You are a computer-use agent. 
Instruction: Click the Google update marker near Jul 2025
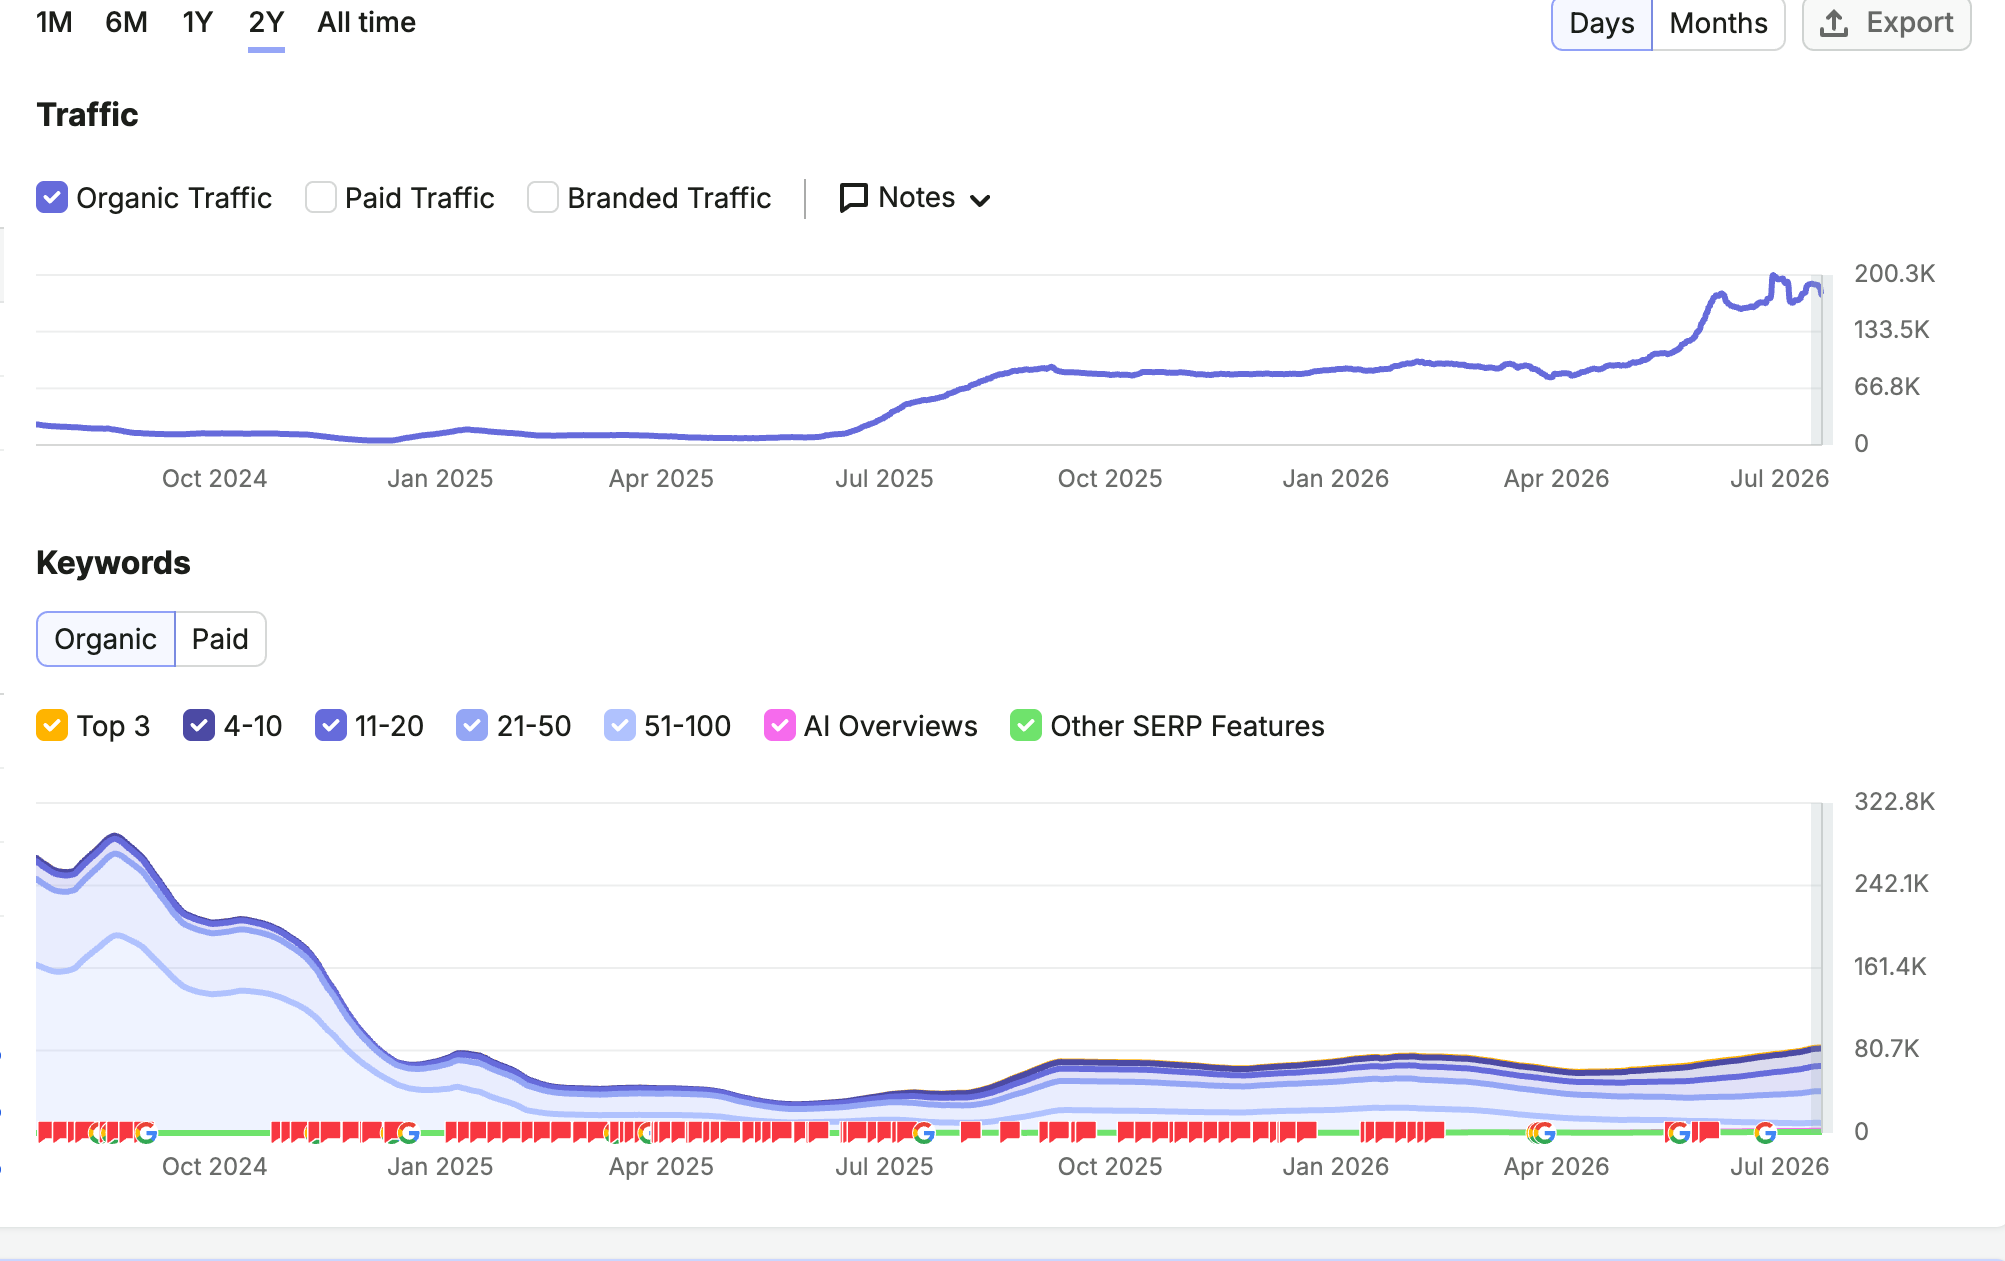923,1133
